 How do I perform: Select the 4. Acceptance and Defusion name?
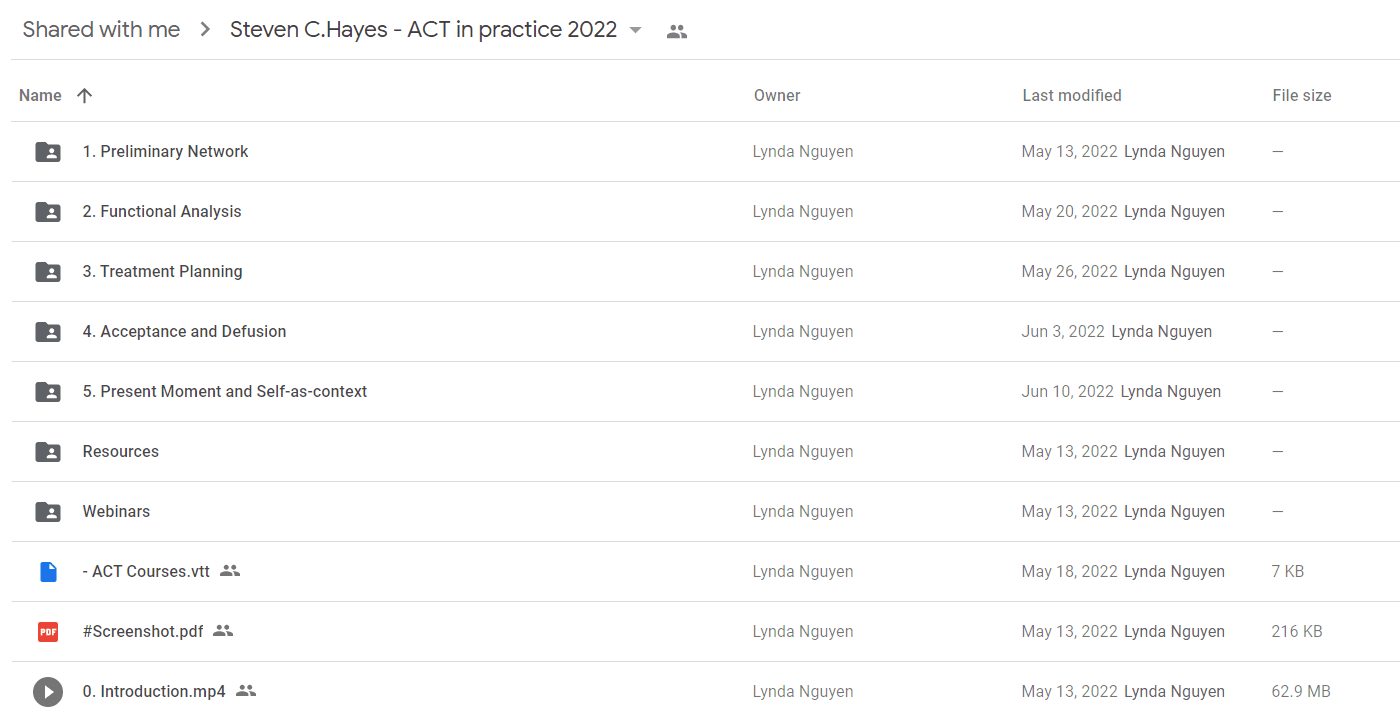click(x=184, y=332)
